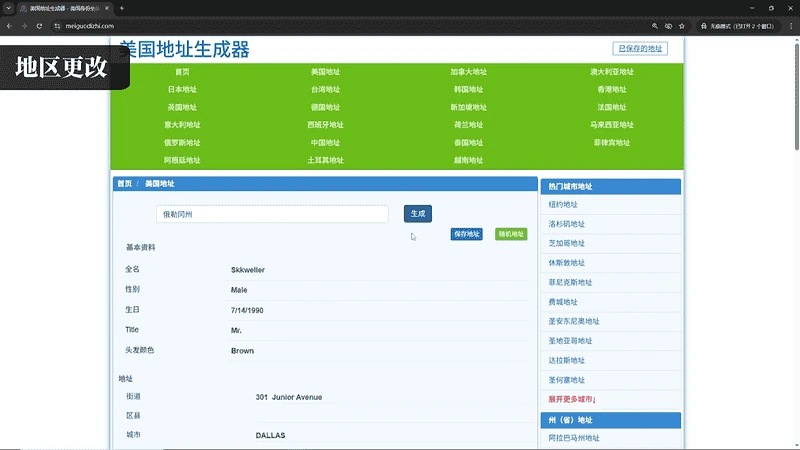The width and height of the screenshot is (800, 450).
Task: Open 西班牙地址 navigation link
Action: 326,124
